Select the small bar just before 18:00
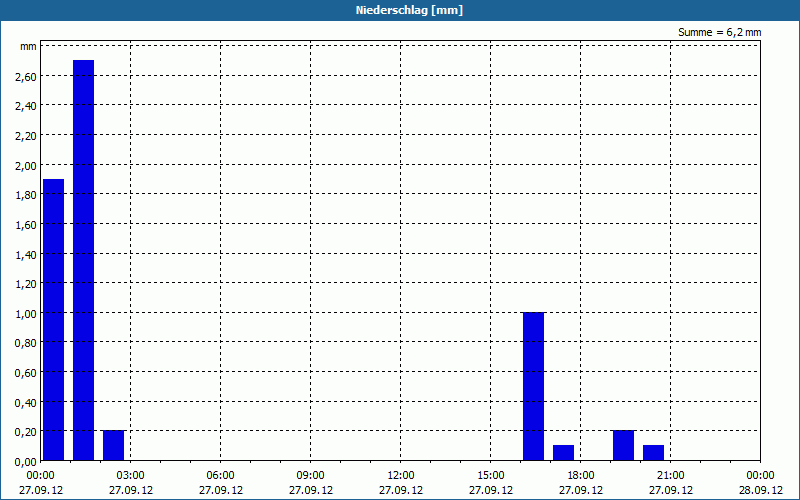The height and width of the screenshot is (500, 800). 563,453
